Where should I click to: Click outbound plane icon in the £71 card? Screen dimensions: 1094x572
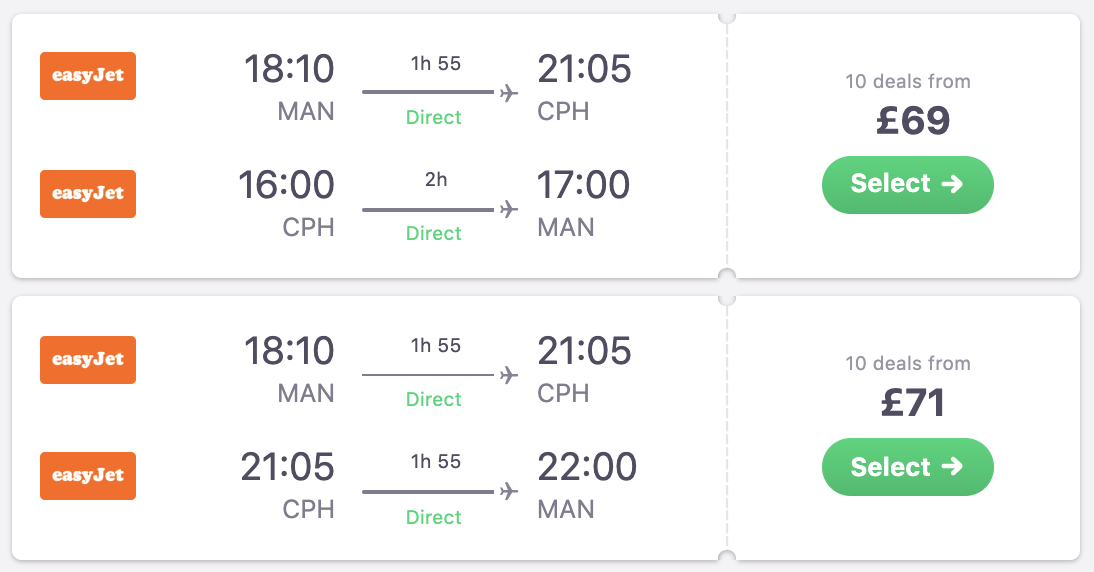509,375
